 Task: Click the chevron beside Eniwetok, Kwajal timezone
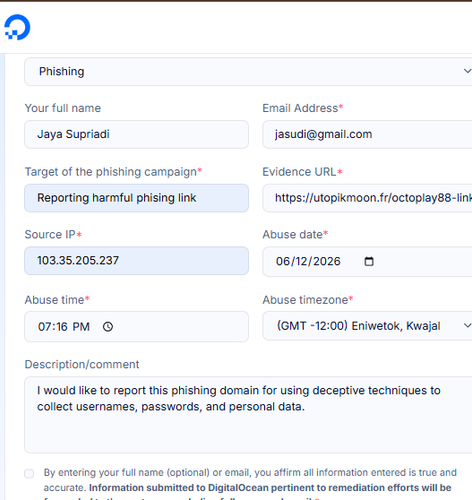467,325
